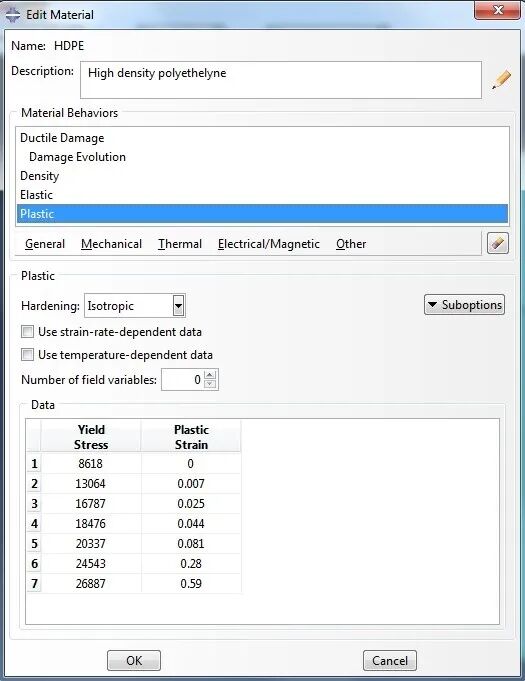Viewport: 525px width, 681px height.
Task: Open the Electrical/Magnetic menu
Action: tap(269, 244)
